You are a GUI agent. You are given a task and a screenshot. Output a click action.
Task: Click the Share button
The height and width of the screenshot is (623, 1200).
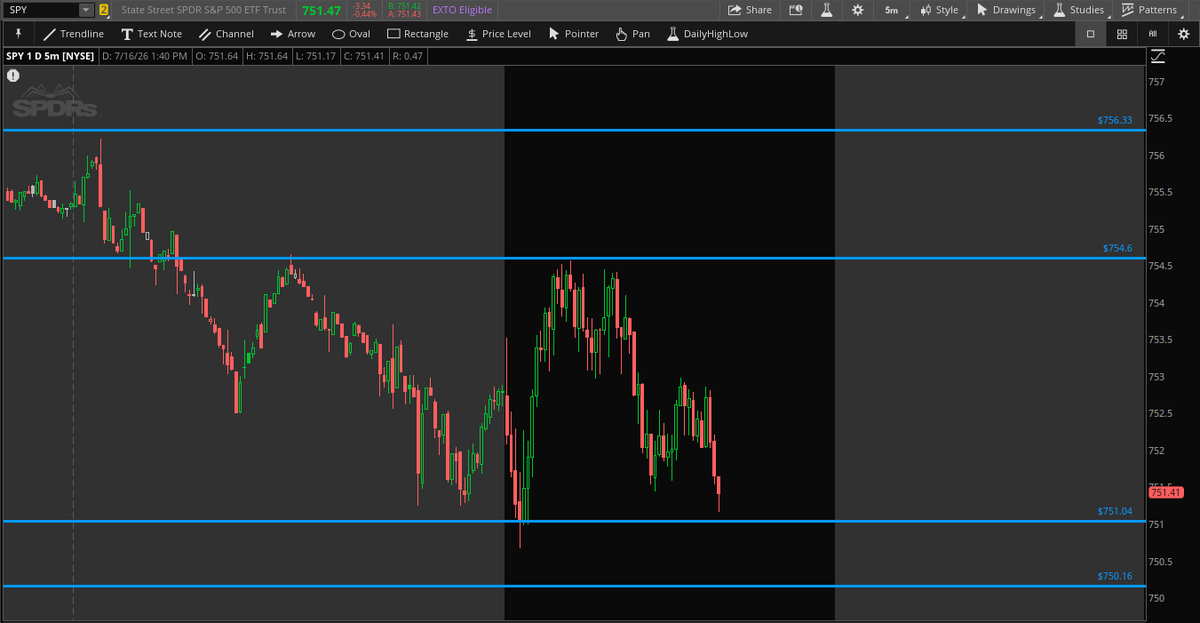[750, 10]
